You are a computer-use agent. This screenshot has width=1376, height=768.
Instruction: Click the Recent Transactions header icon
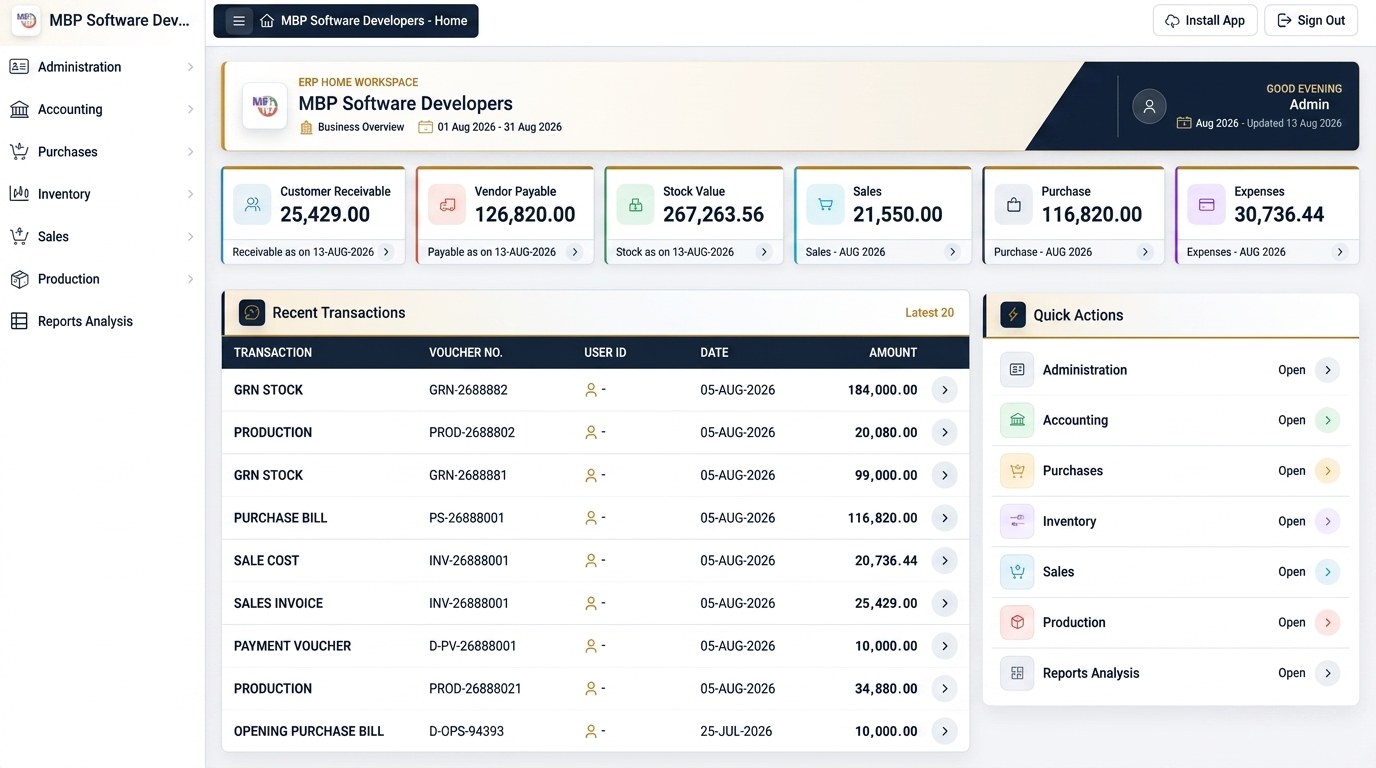tap(252, 313)
